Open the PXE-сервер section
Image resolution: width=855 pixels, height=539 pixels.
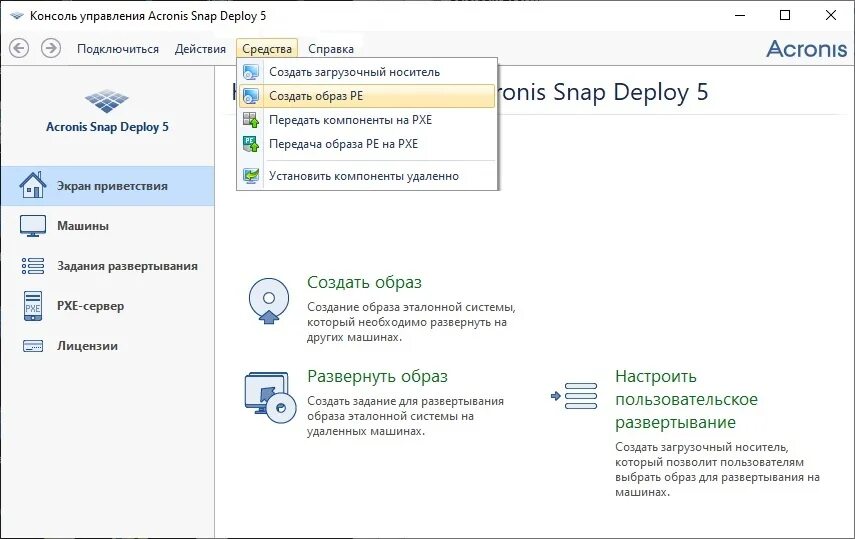click(107, 306)
